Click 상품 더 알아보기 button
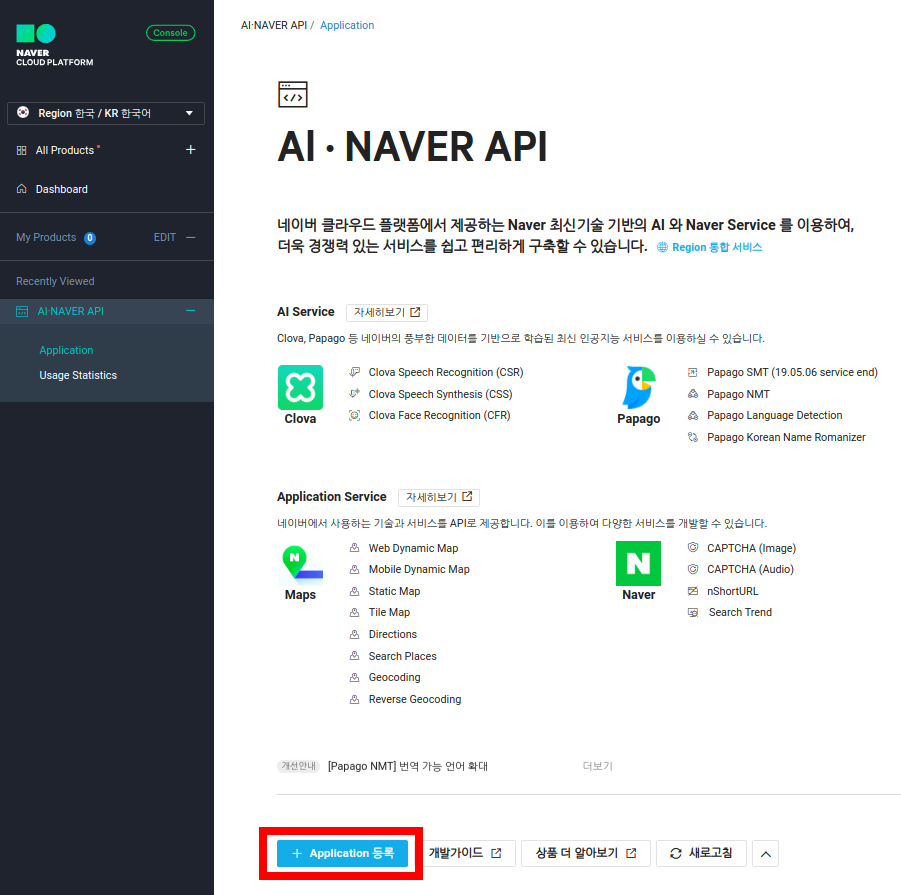The width and height of the screenshot is (901, 895). 586,854
